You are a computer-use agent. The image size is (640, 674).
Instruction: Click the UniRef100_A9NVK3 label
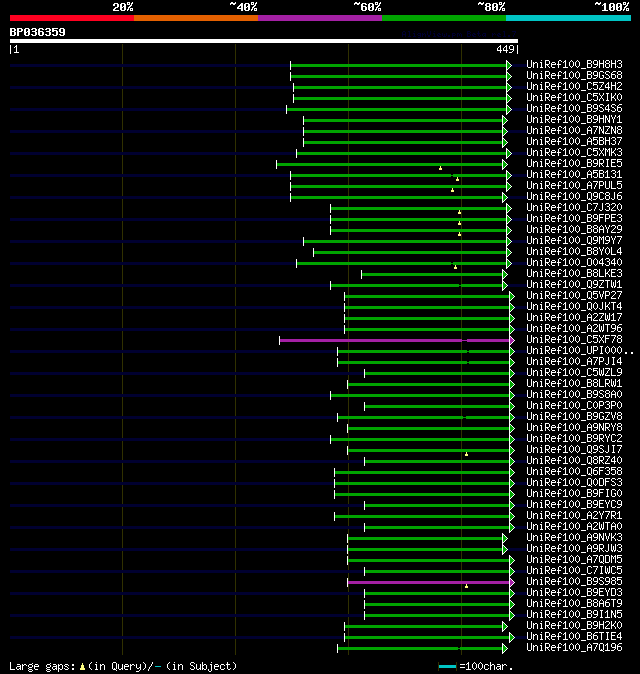coord(574,538)
